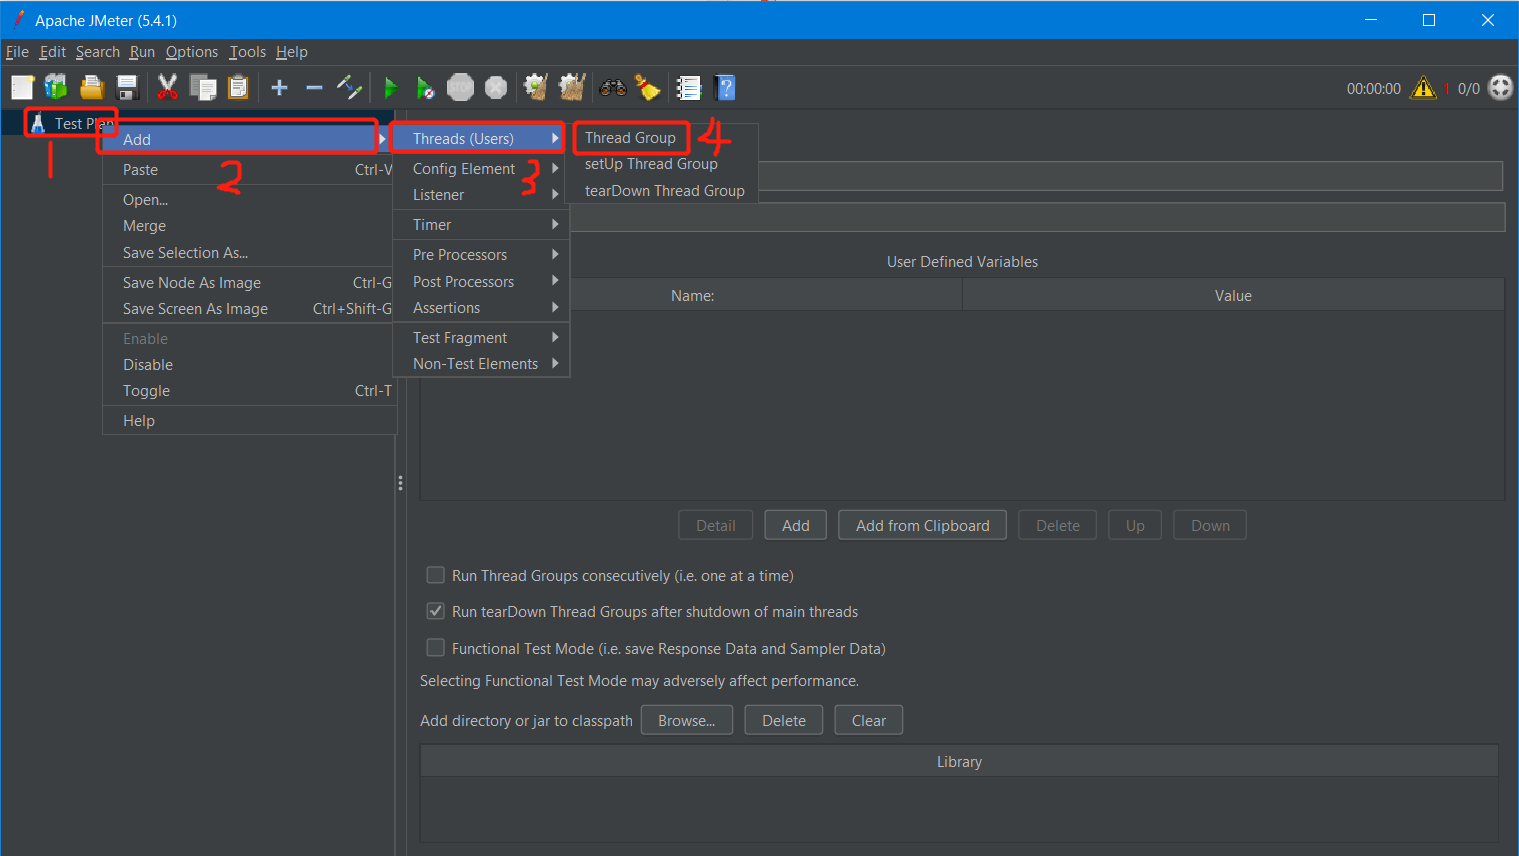Select Open... in context menu
Image resolution: width=1519 pixels, height=856 pixels.
coord(249,200)
